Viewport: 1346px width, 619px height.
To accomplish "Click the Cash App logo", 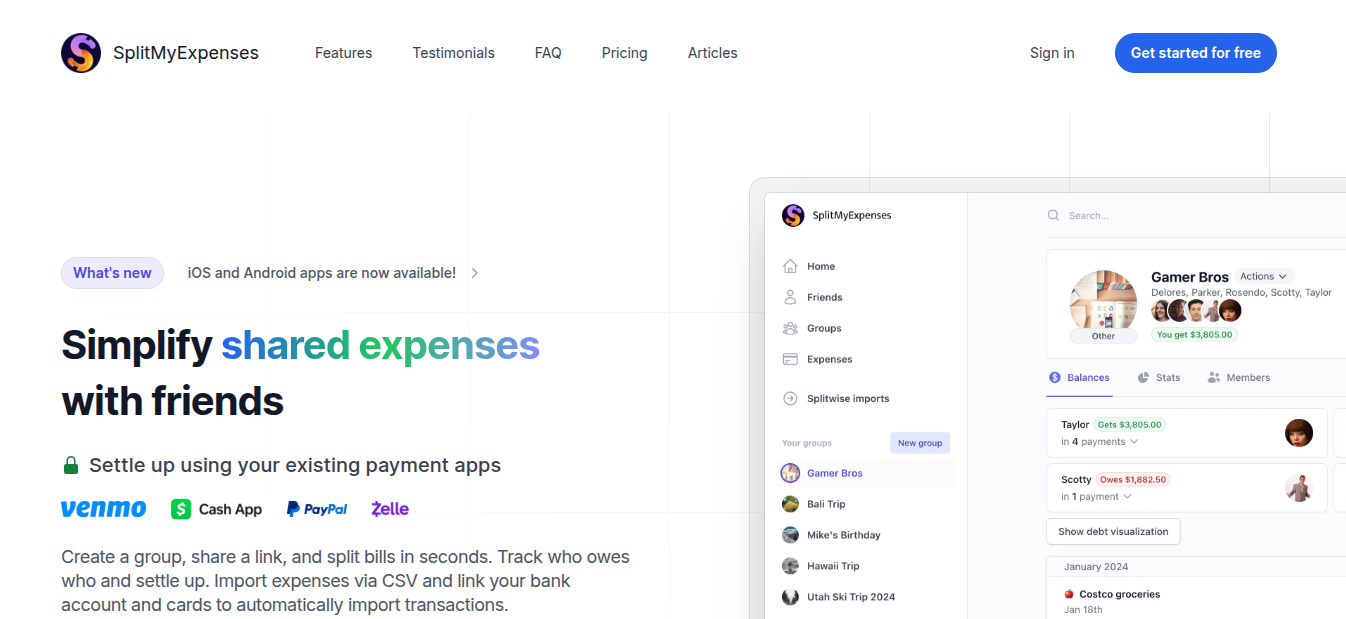I will click(x=216, y=509).
